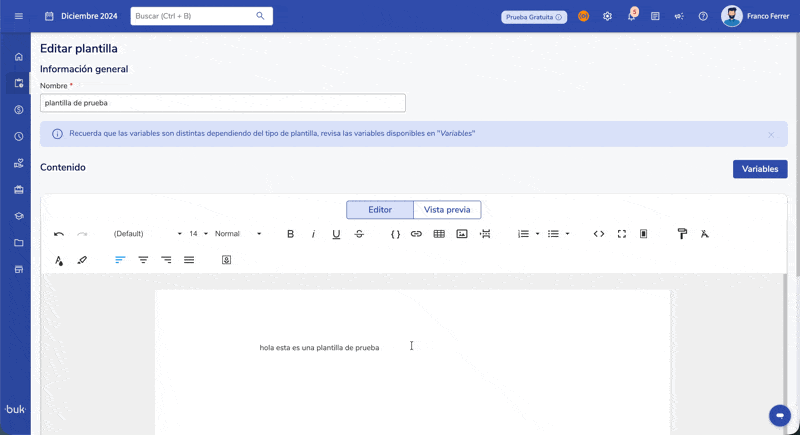This screenshot has height=435, width=800.
Task: Open the text color picker
Action: point(59,260)
